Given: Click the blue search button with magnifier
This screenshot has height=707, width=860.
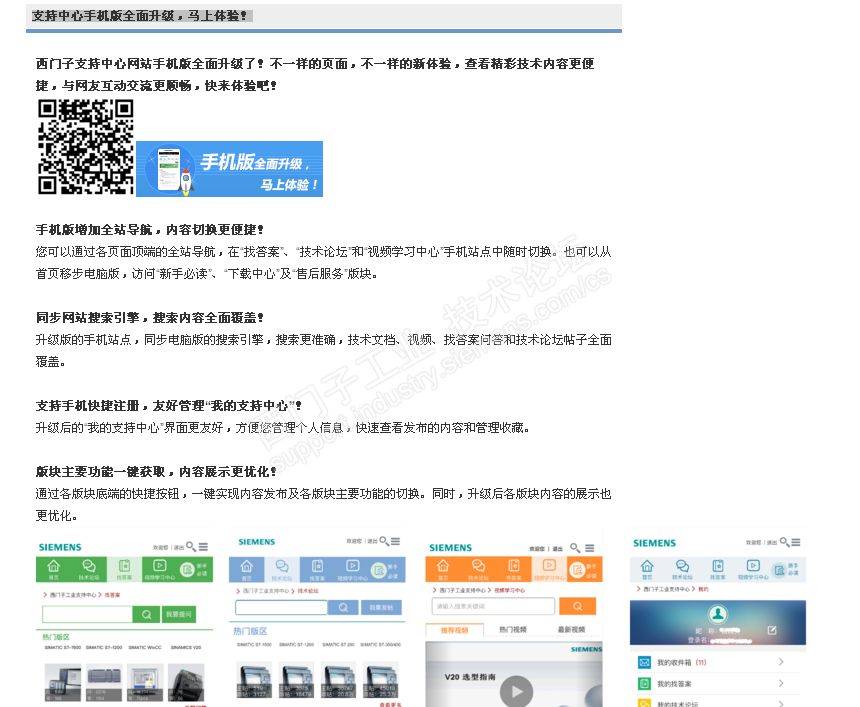Looking at the screenshot, I should 343,607.
